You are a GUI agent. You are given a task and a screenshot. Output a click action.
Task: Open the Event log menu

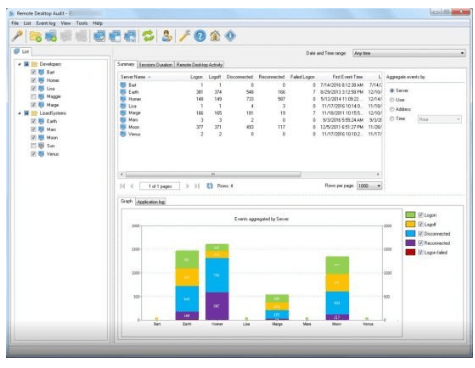click(46, 23)
